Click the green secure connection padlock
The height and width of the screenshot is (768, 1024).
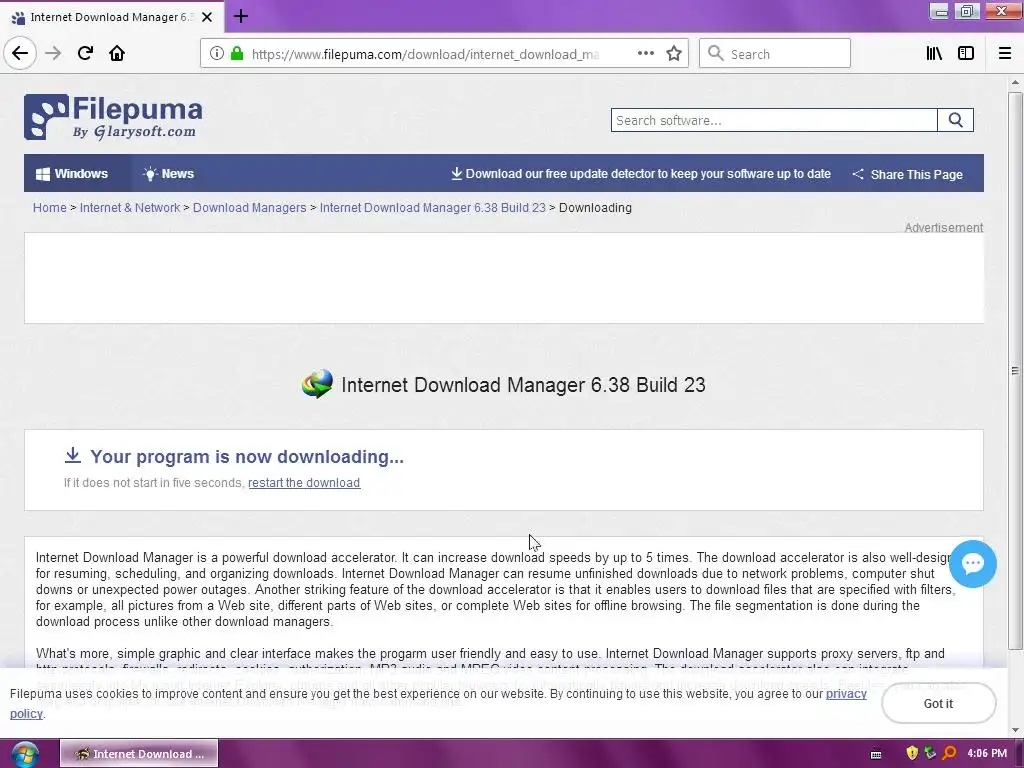(x=237, y=54)
